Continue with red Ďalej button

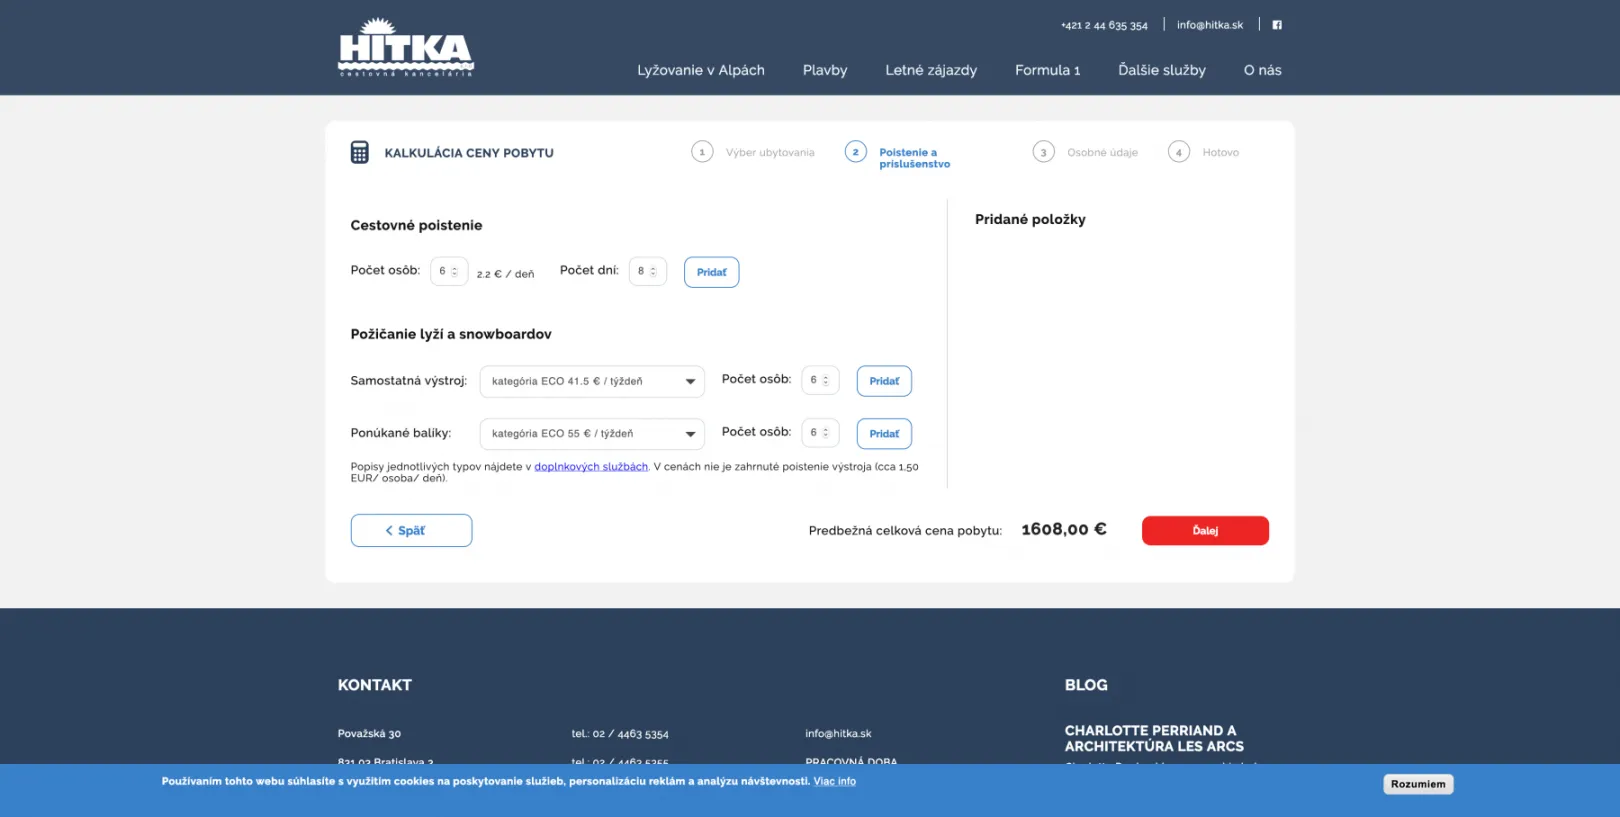point(1205,531)
